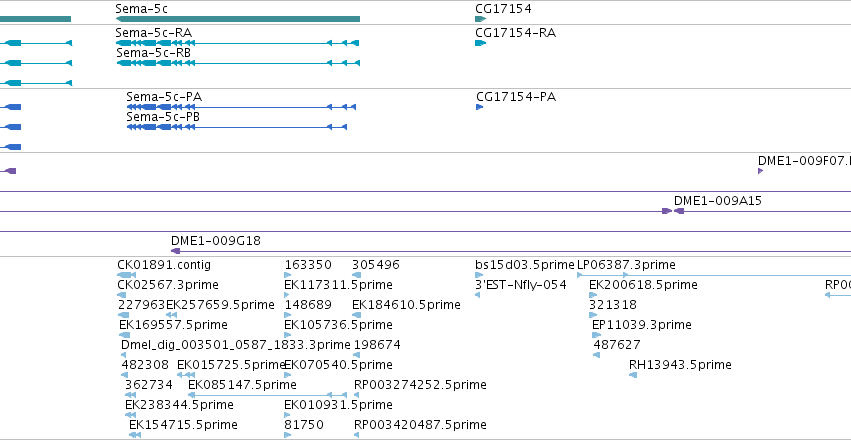
Task: Click the CG17154-RA transcript arrow
Action: pos(480,43)
